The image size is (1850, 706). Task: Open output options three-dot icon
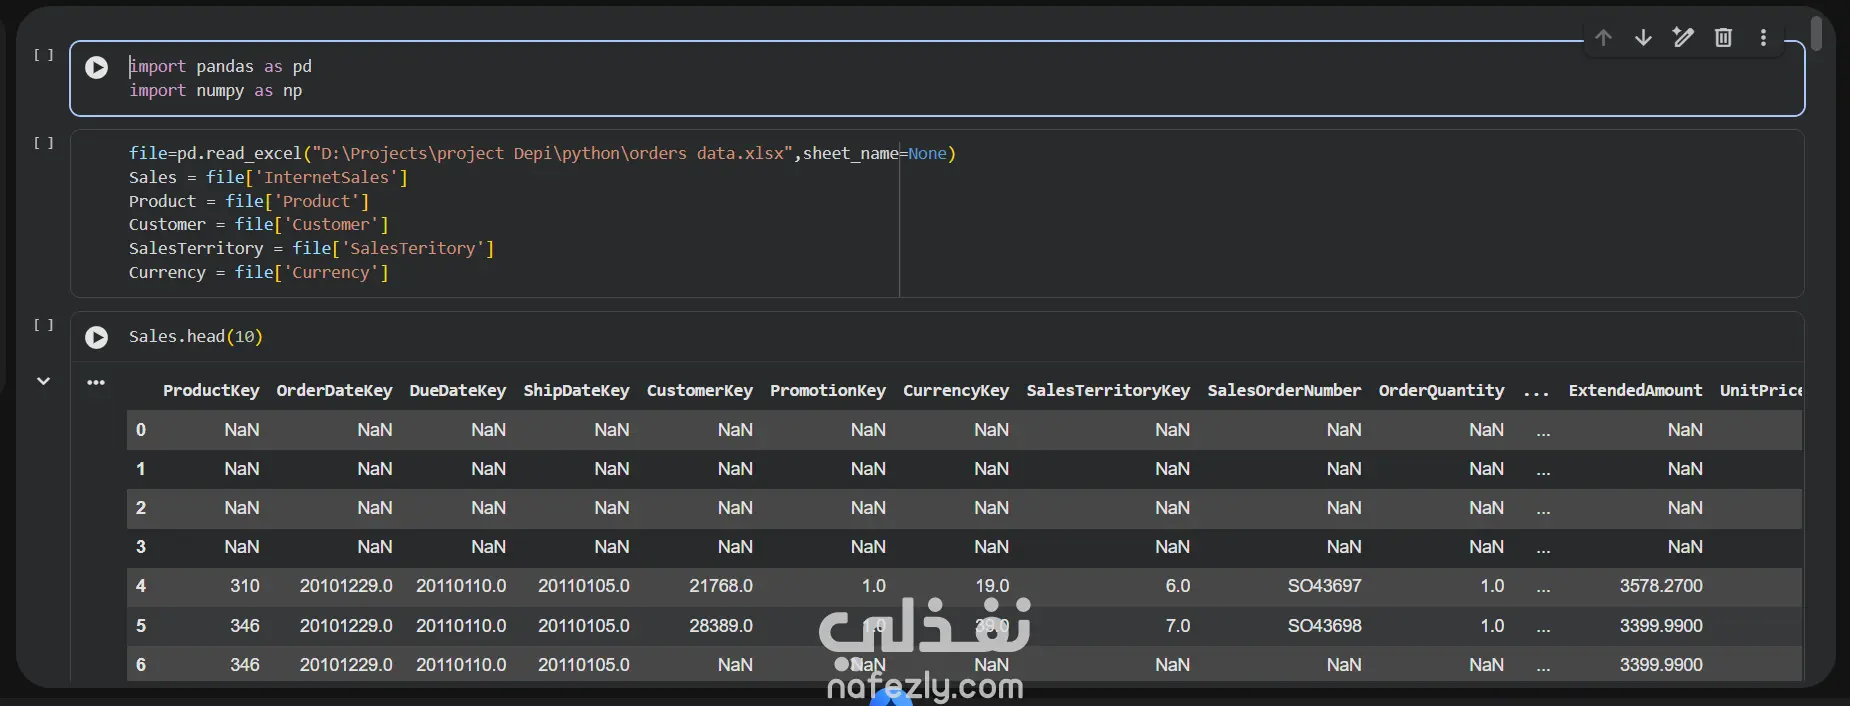coord(96,382)
